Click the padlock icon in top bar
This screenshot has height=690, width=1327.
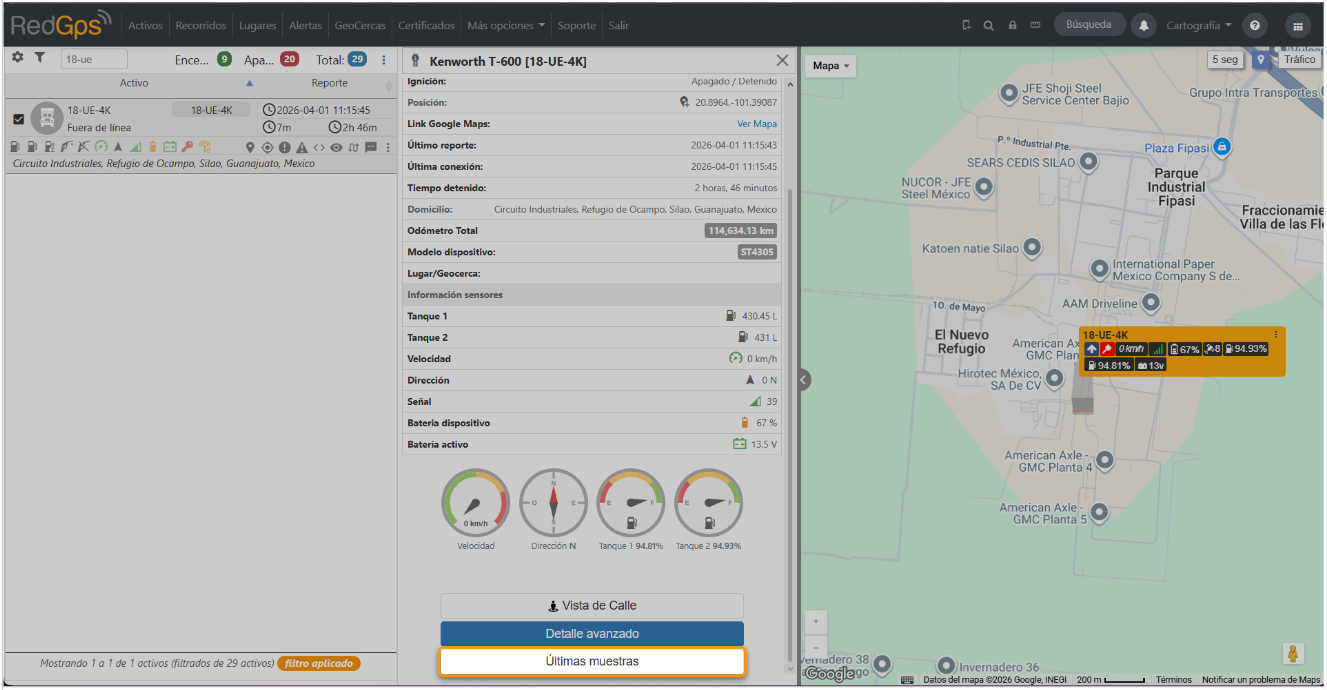point(1012,25)
